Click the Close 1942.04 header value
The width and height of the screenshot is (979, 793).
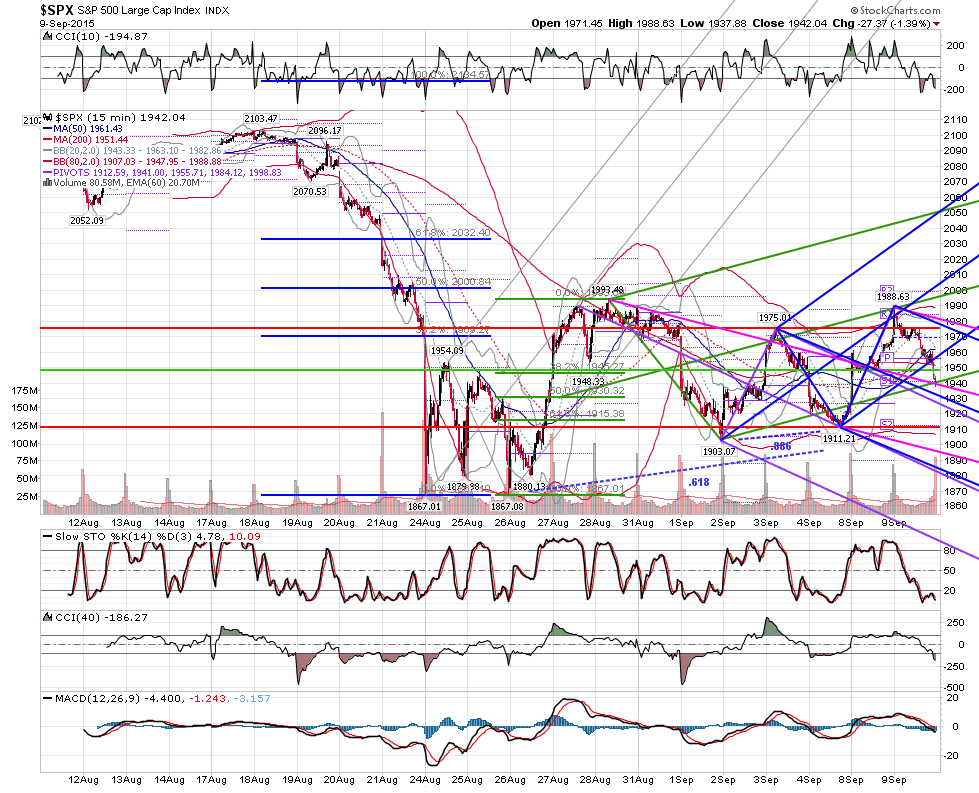790,23
